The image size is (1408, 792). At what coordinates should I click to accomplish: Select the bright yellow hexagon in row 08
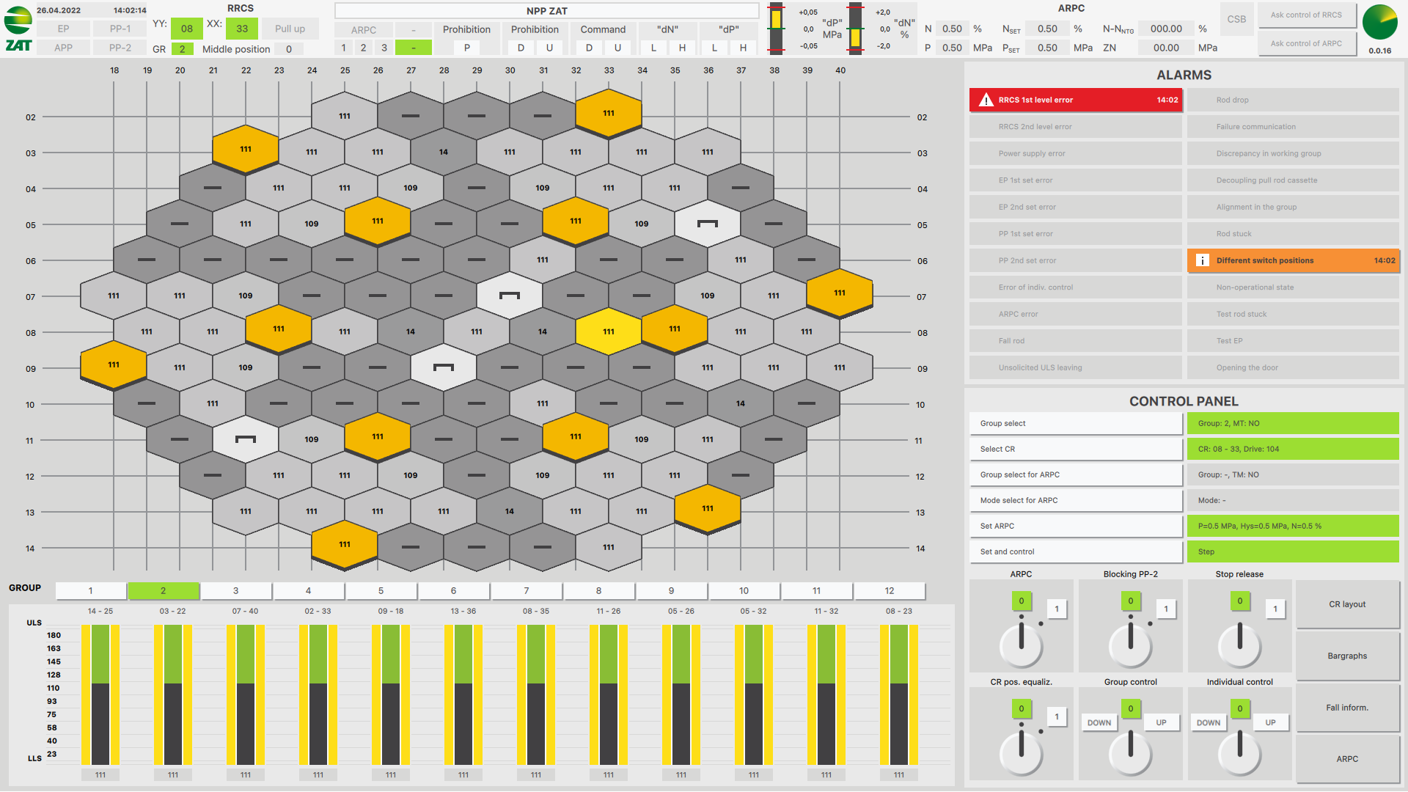tap(608, 331)
